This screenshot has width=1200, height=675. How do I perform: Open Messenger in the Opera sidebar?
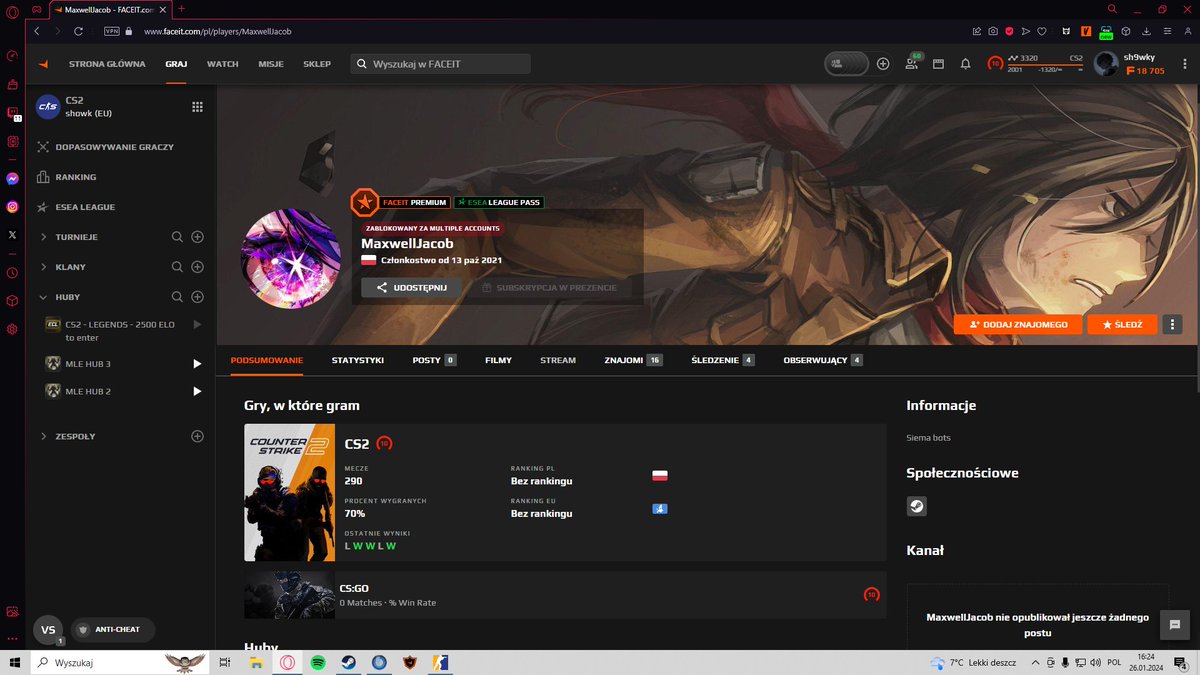(x=12, y=179)
